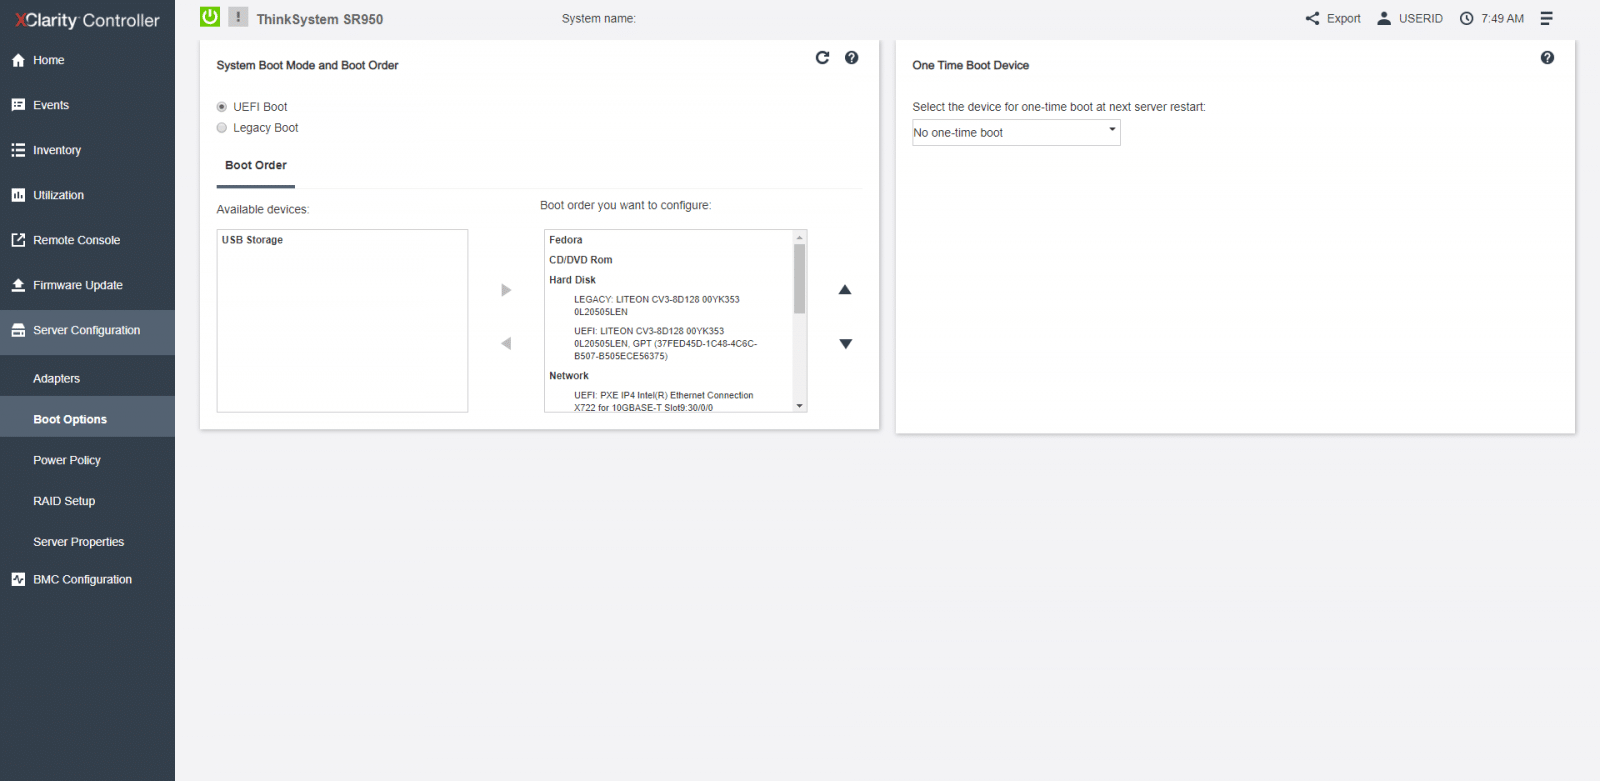The image size is (1600, 781).
Task: Select USB Storage in available devices
Action: click(x=252, y=240)
